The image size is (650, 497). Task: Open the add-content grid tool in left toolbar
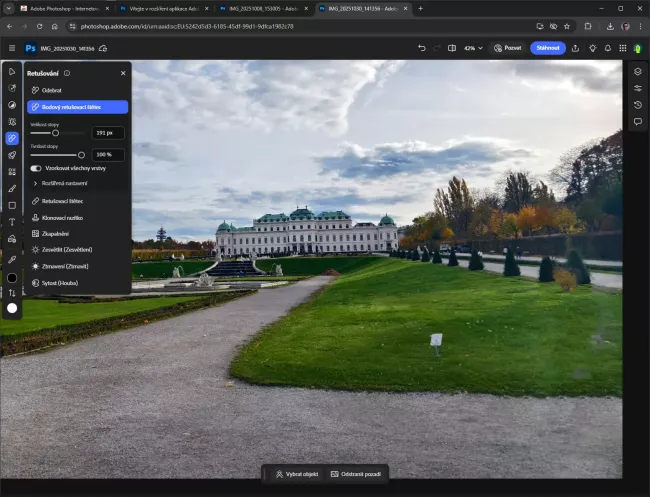(x=12, y=172)
